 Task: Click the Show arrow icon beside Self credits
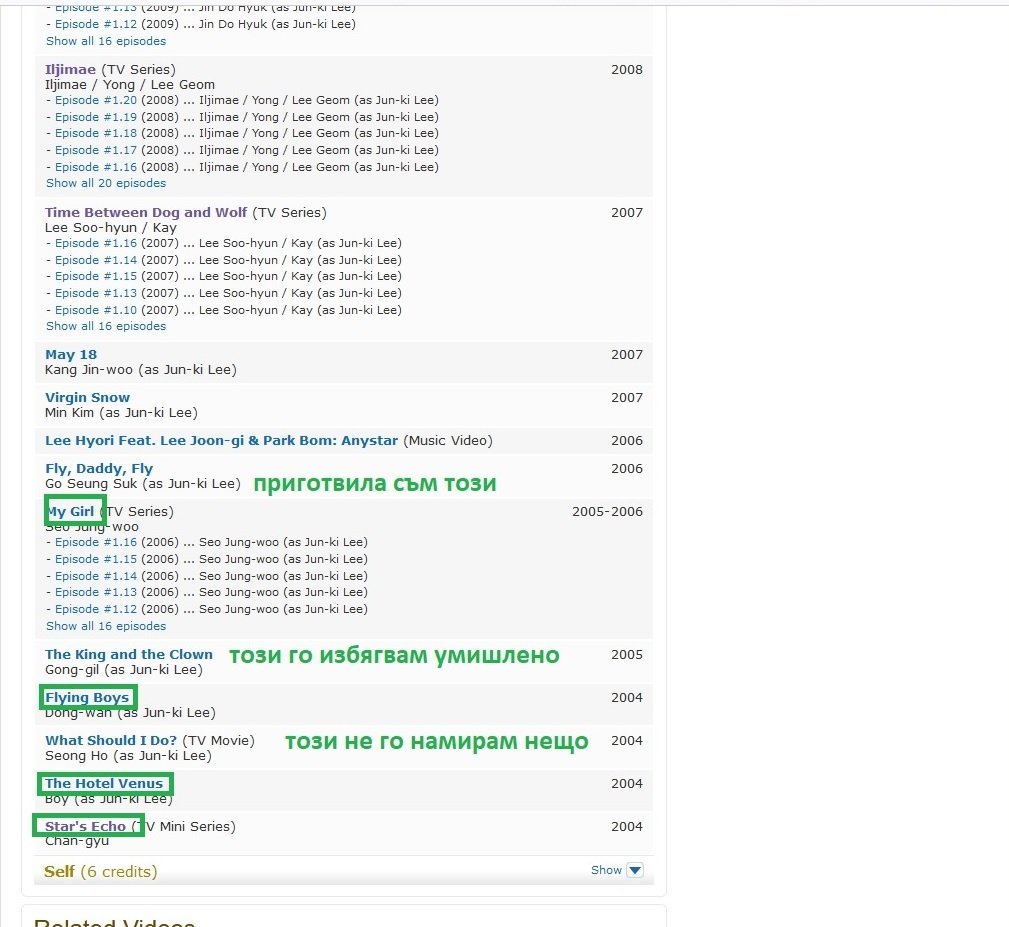(x=634, y=871)
